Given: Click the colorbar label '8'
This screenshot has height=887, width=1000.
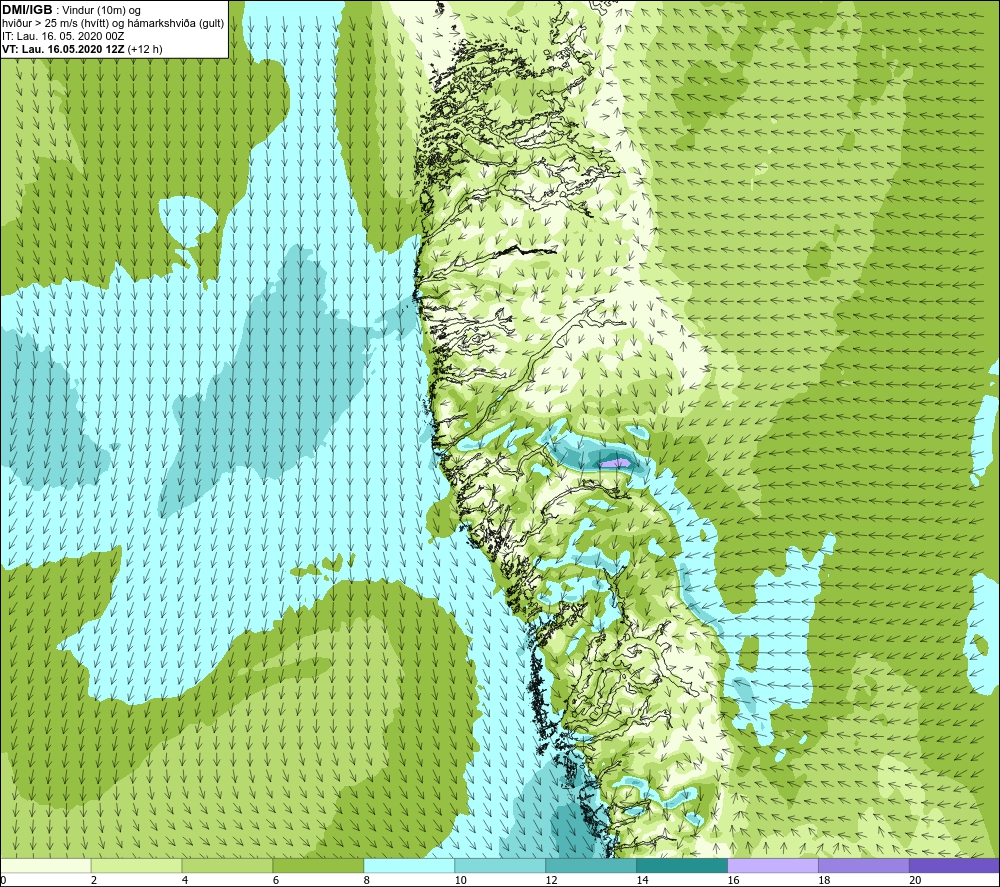Looking at the screenshot, I should 367,881.
